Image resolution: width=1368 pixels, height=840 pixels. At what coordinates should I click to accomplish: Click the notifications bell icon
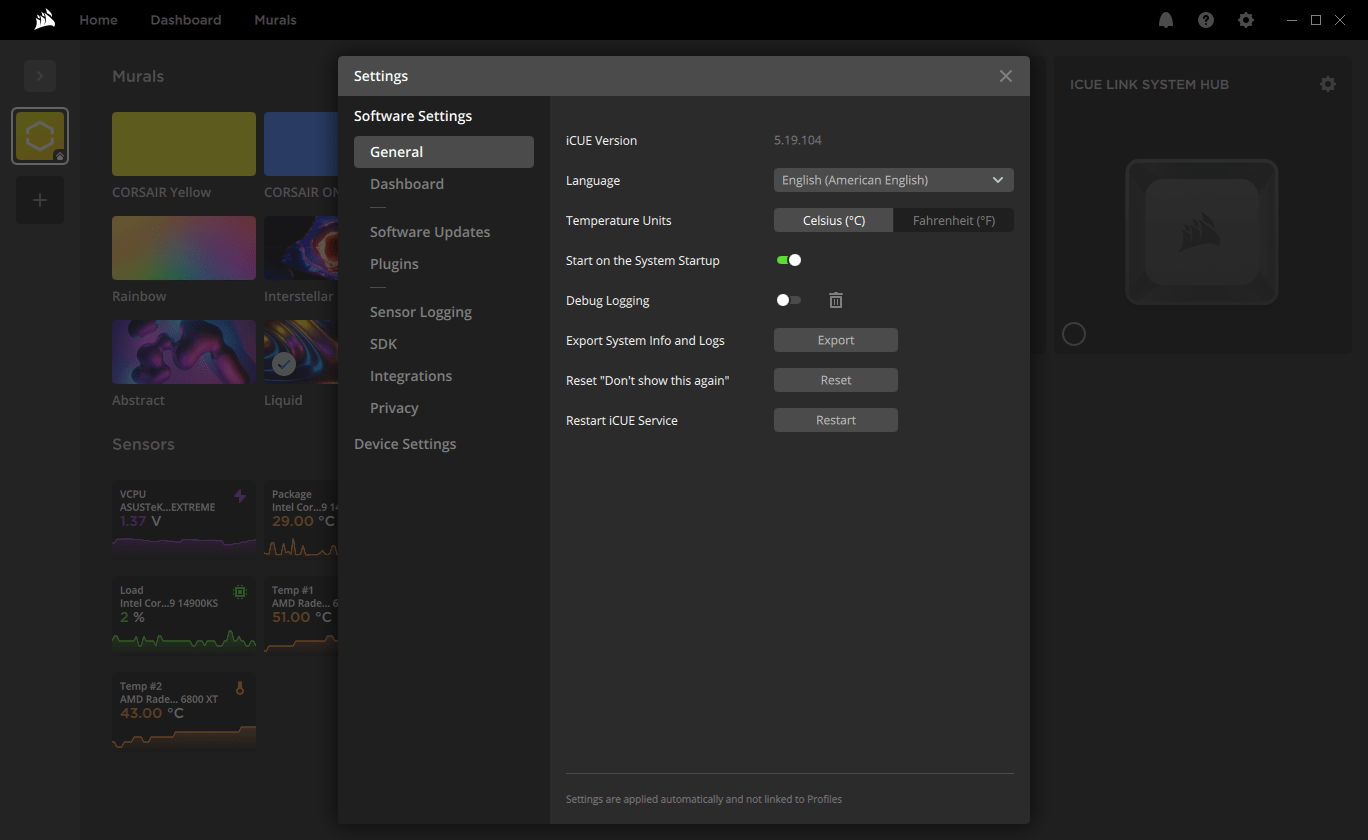pyautogui.click(x=1166, y=20)
